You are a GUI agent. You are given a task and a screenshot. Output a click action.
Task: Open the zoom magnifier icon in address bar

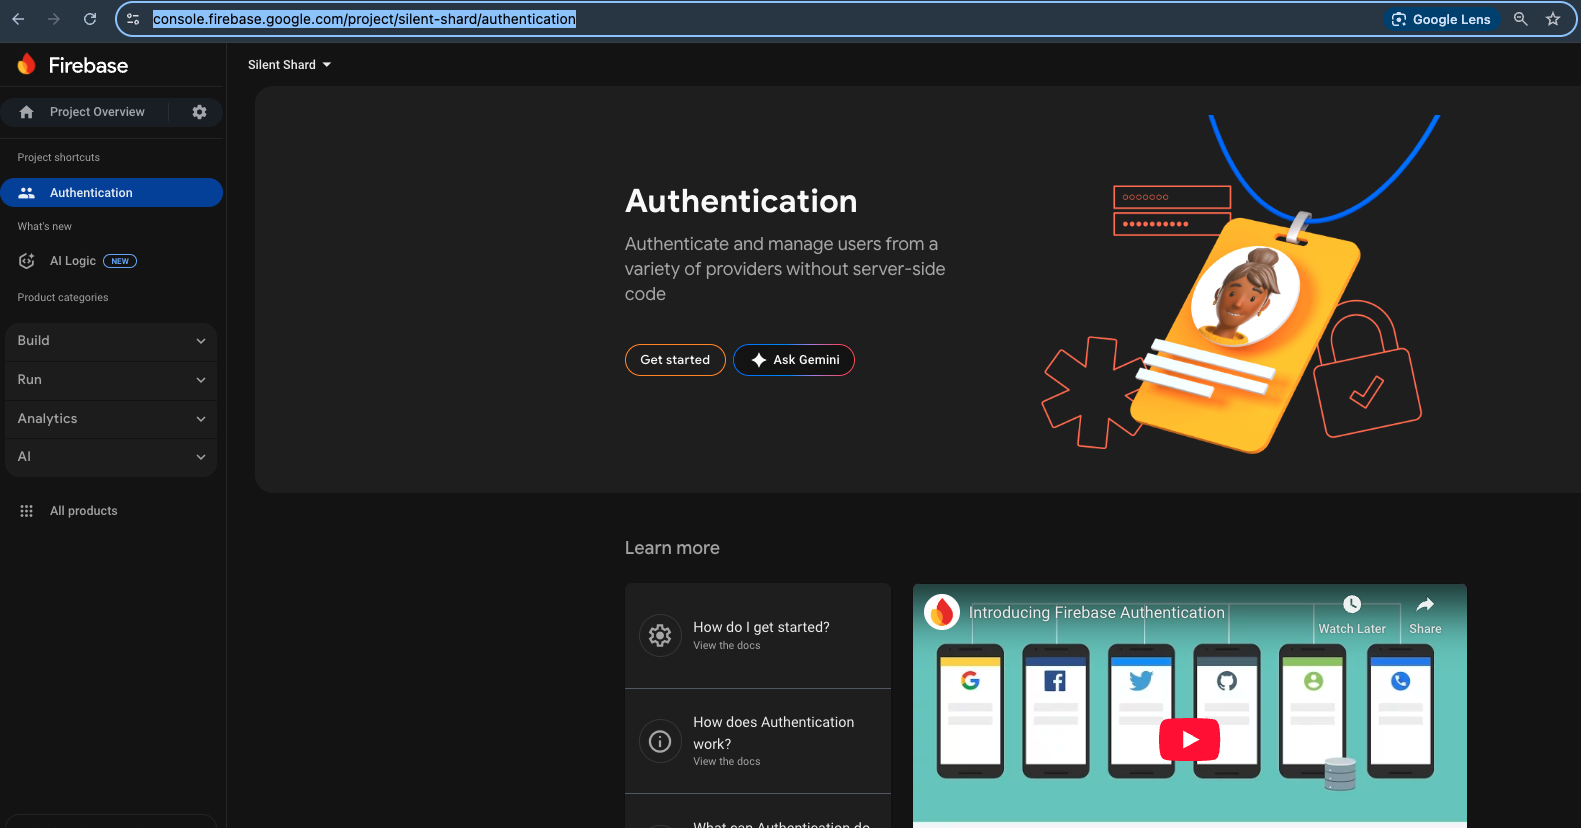click(x=1520, y=19)
